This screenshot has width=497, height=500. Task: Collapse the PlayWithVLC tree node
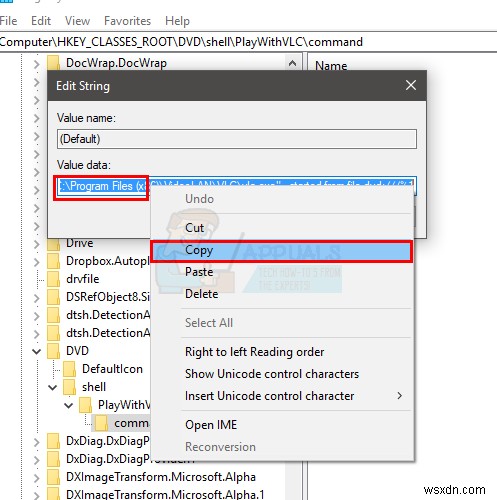(x=69, y=405)
